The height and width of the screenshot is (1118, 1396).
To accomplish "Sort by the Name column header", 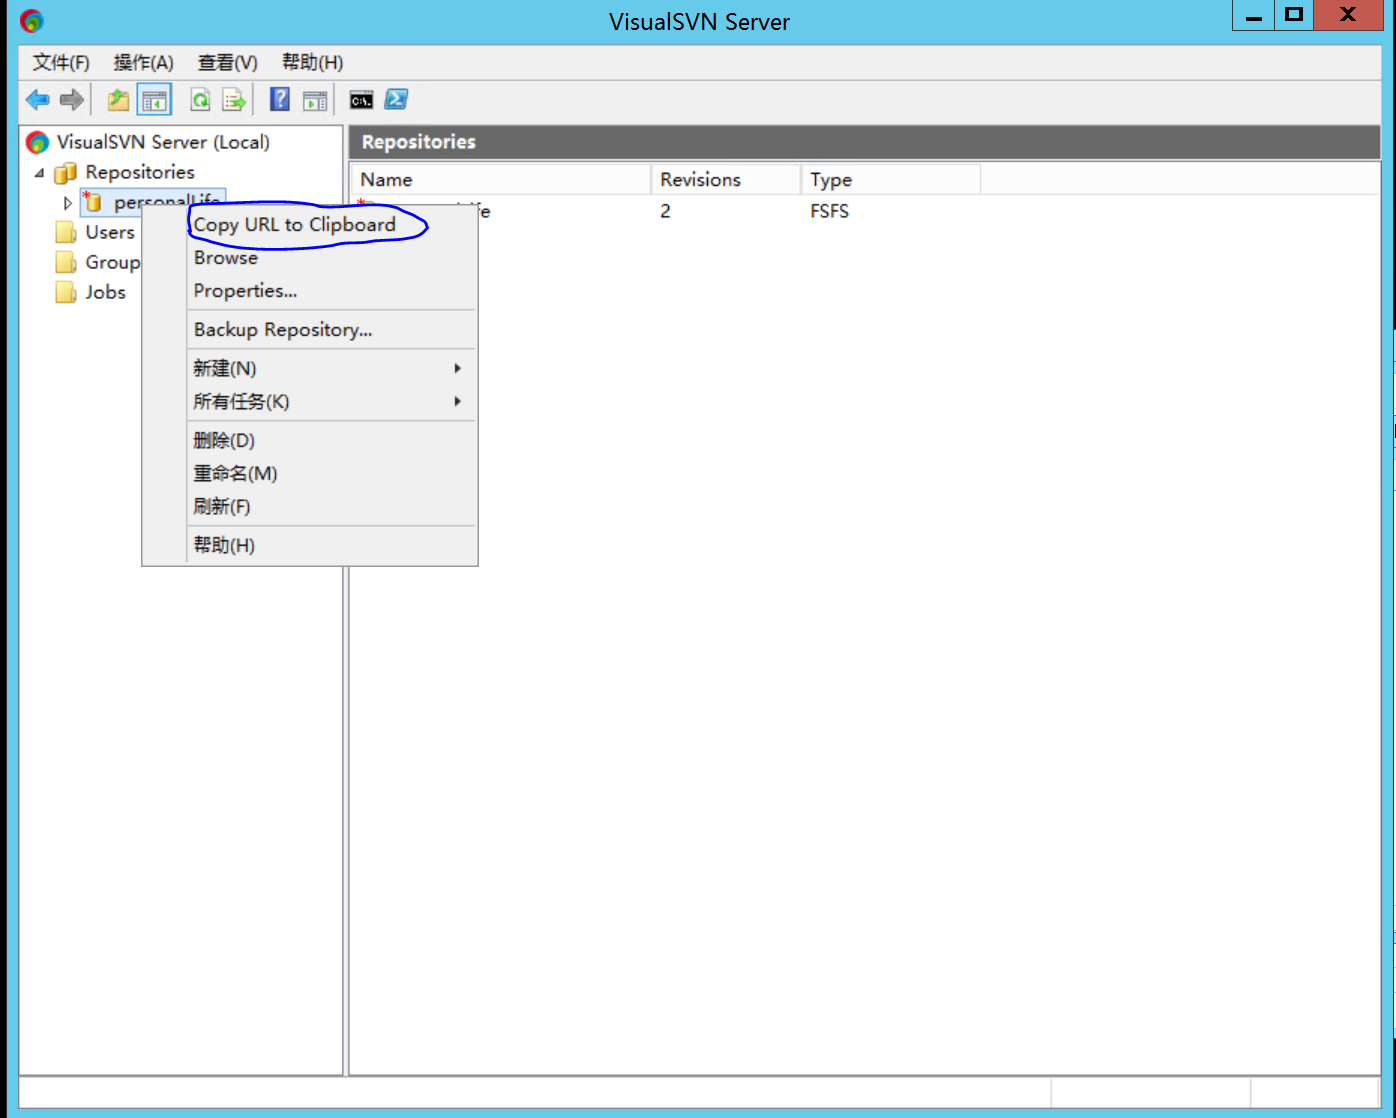I will pyautogui.click(x=500, y=180).
